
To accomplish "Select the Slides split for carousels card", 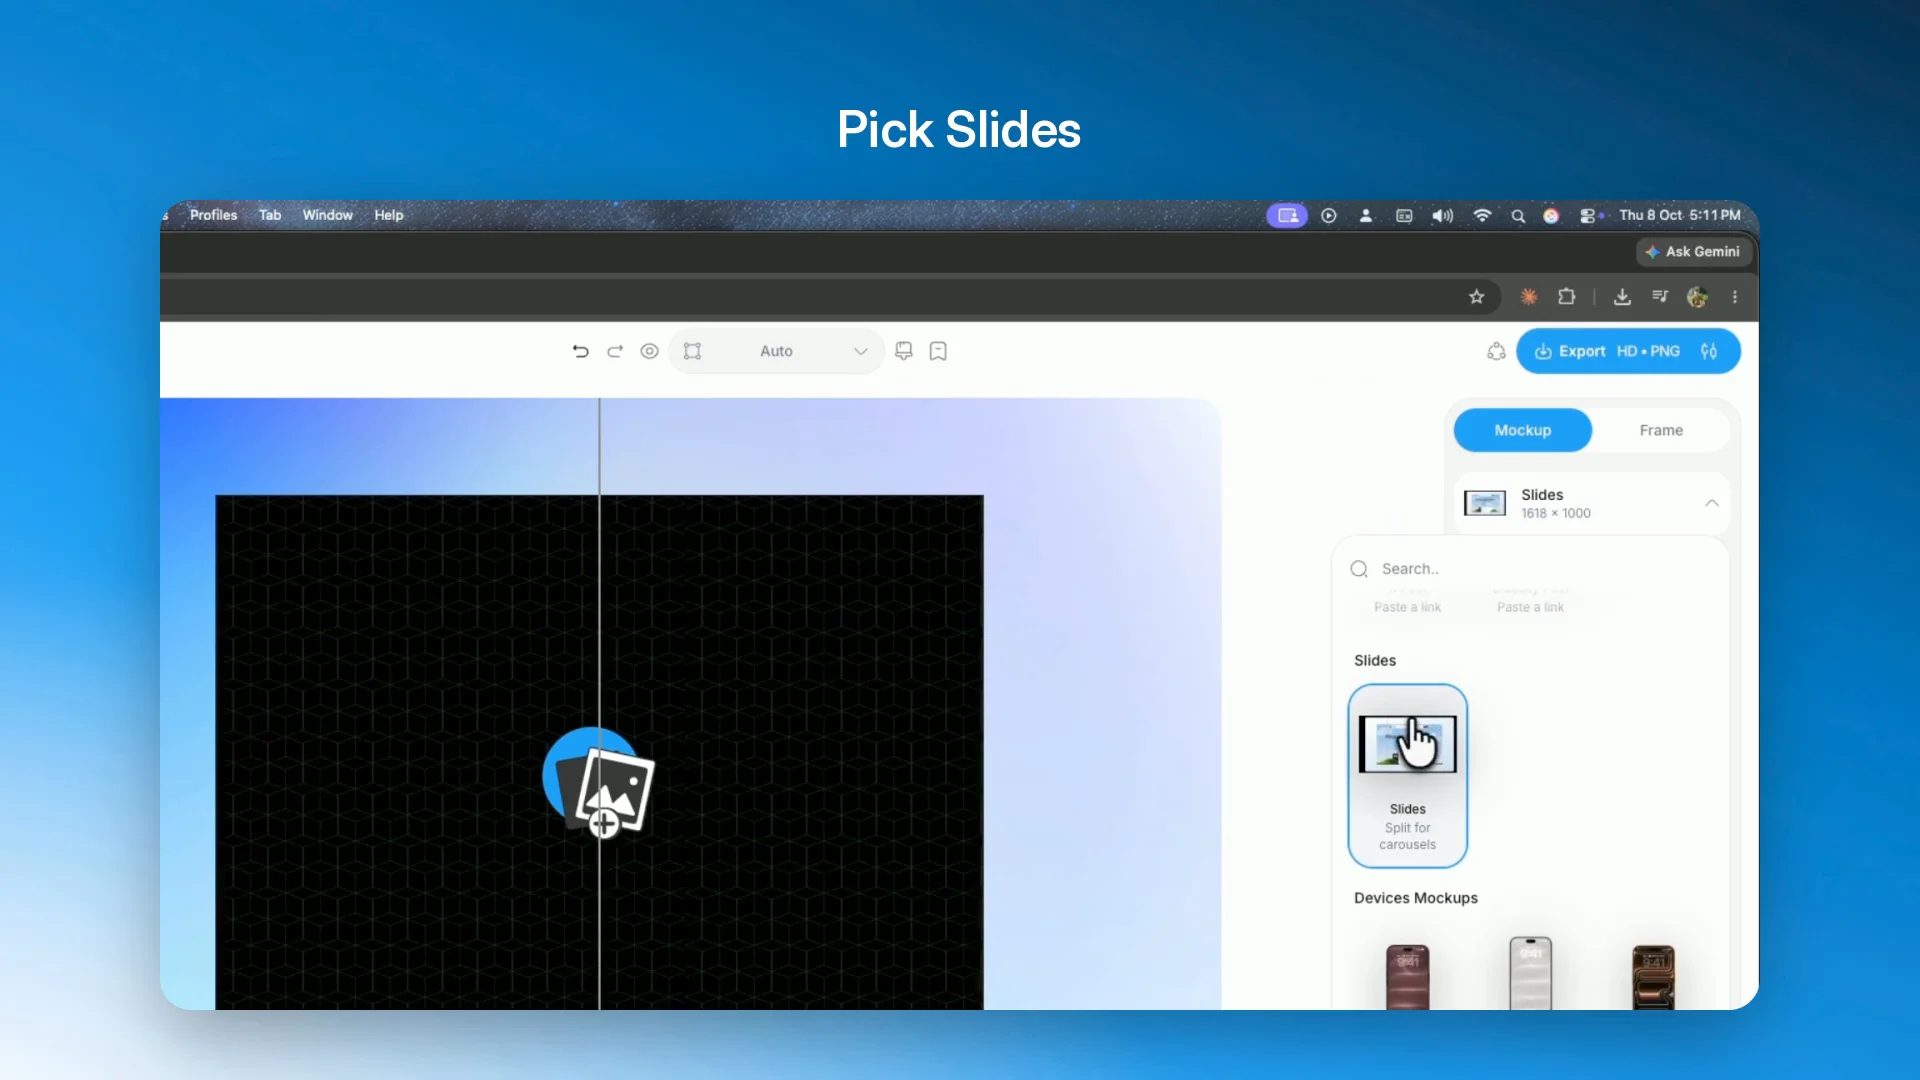I will [x=1408, y=775].
